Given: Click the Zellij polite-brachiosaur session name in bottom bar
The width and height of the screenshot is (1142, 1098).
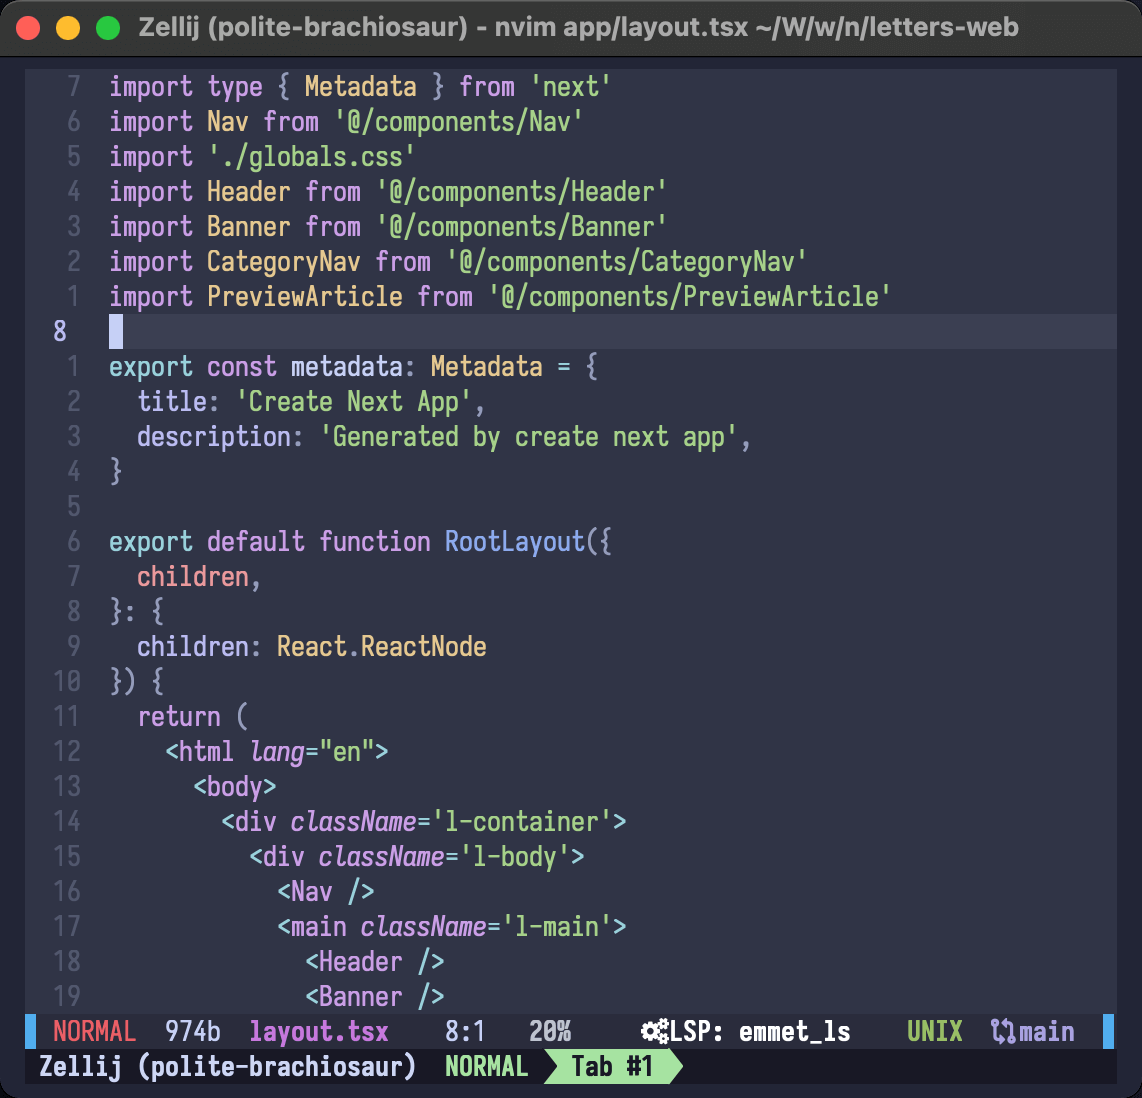Looking at the screenshot, I should pyautogui.click(x=227, y=1067).
